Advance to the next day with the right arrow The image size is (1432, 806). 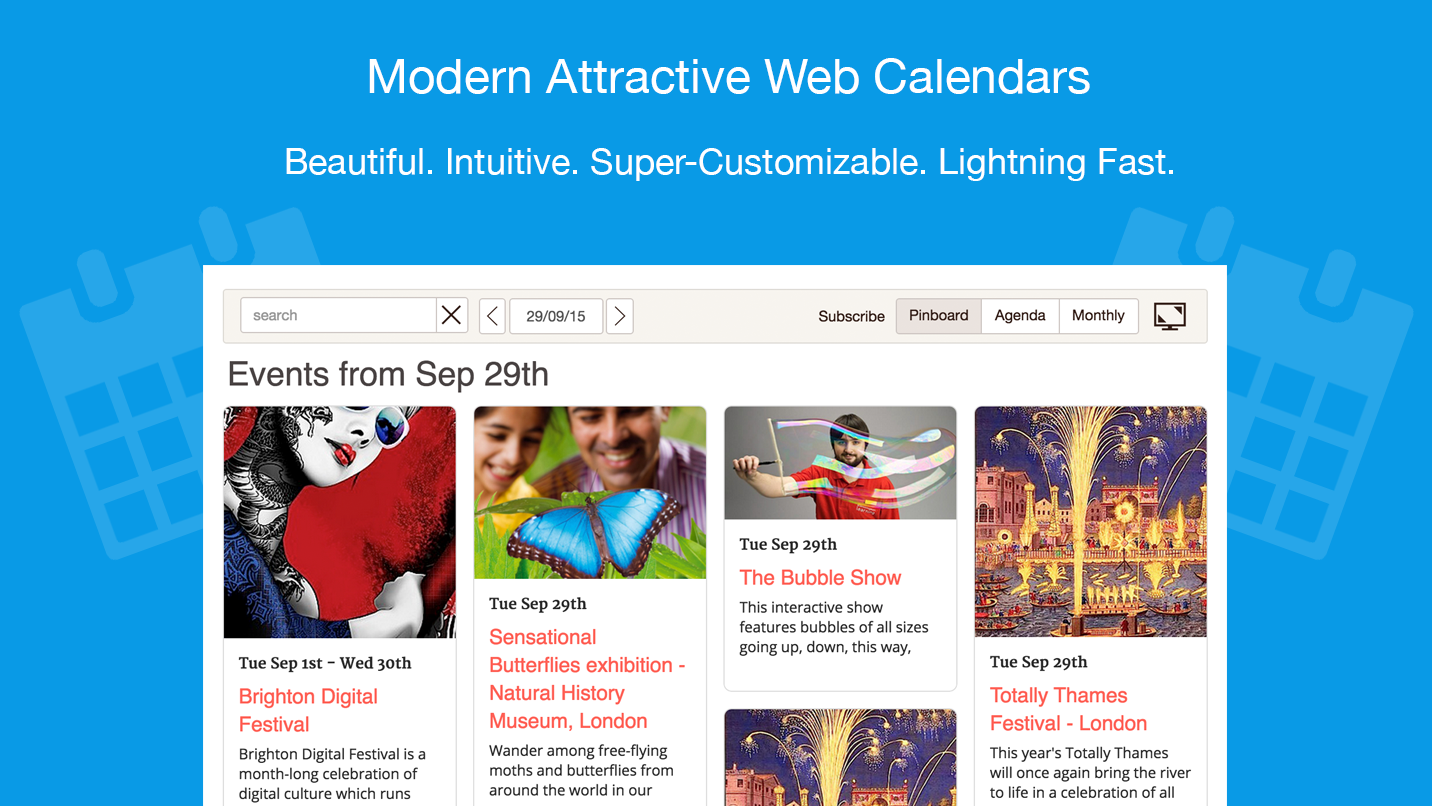(619, 315)
